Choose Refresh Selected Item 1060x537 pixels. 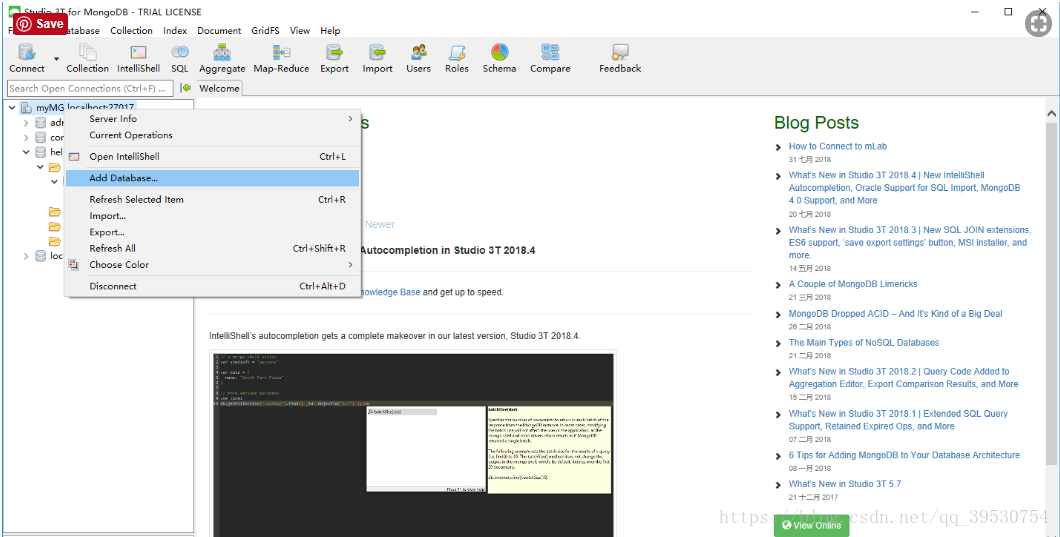tap(212, 200)
